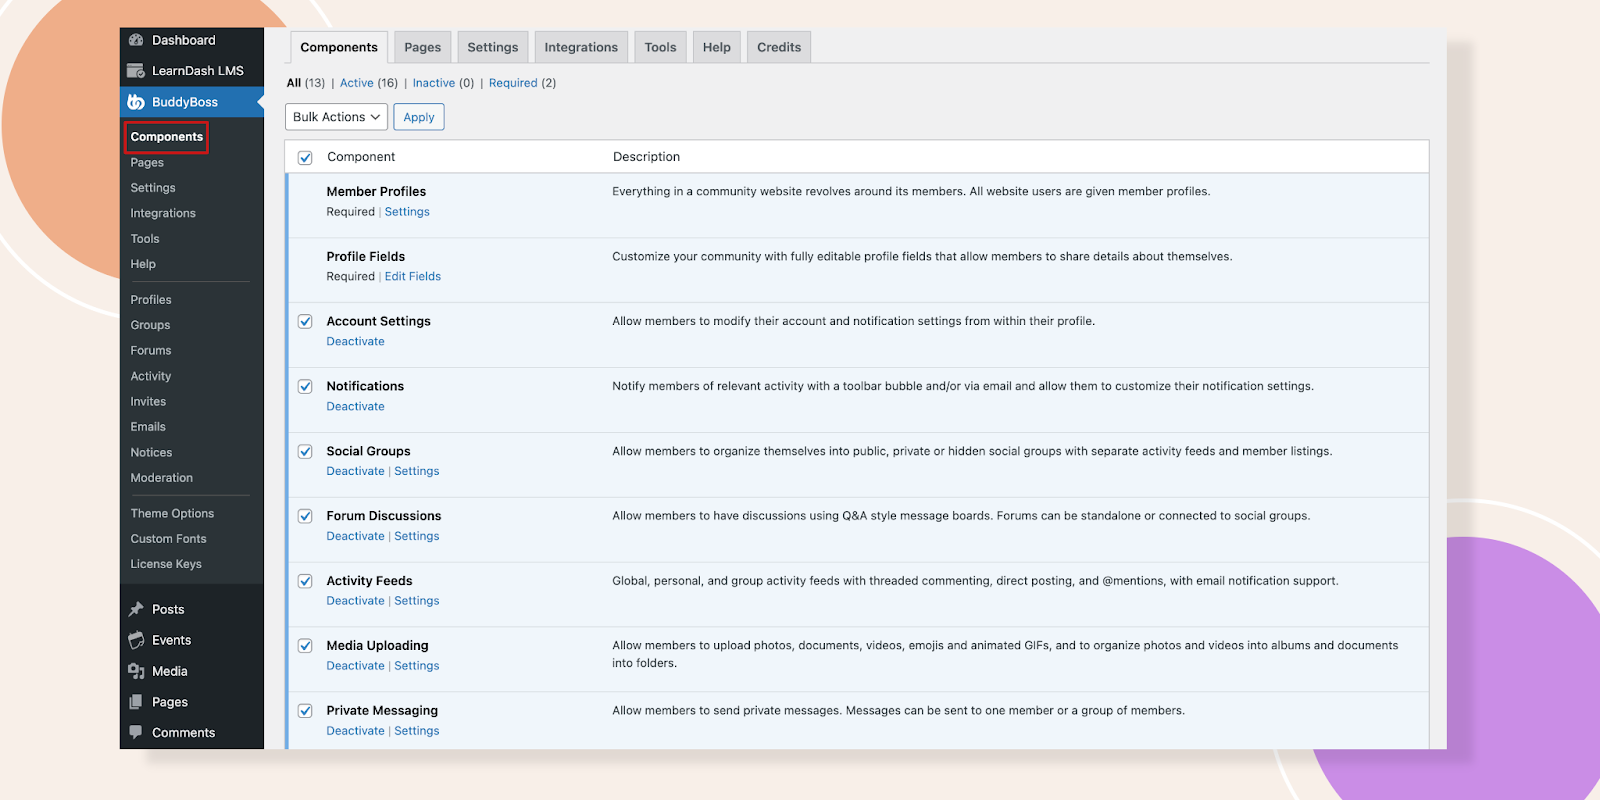Filter by Required components link
Image resolution: width=1600 pixels, height=800 pixels.
coord(513,83)
